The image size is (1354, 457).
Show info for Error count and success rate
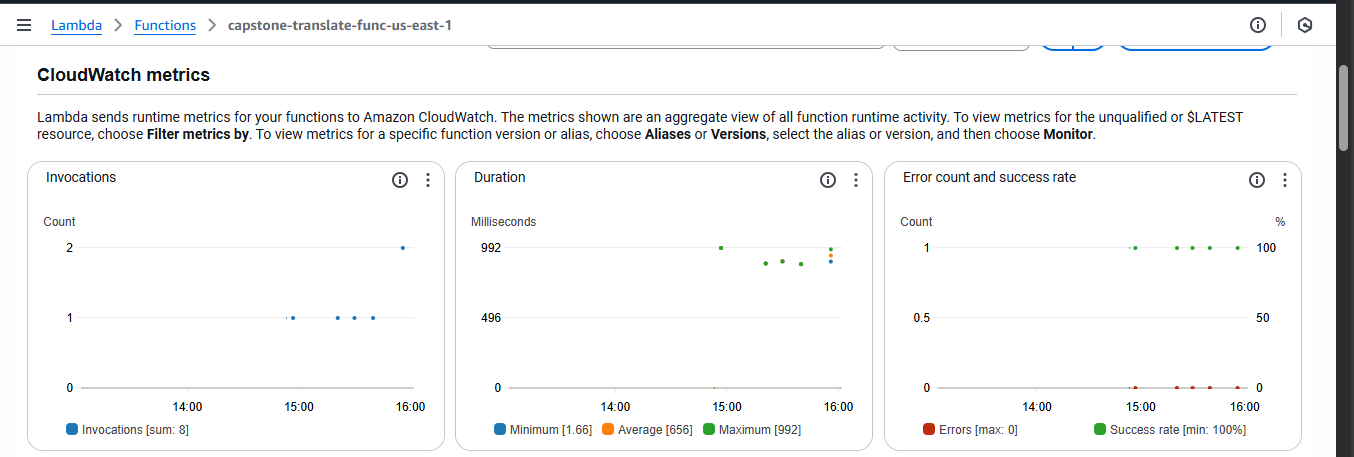(x=1257, y=180)
